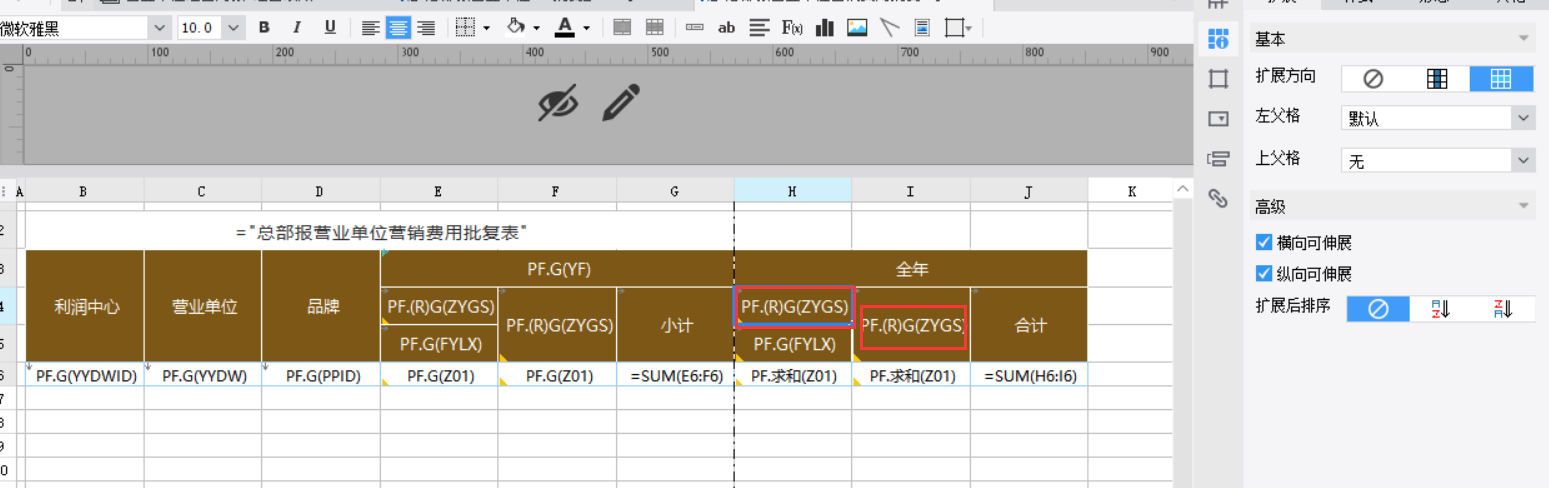Click the pencil edit icon
Screen dimensions: 1549x488
tap(620, 102)
